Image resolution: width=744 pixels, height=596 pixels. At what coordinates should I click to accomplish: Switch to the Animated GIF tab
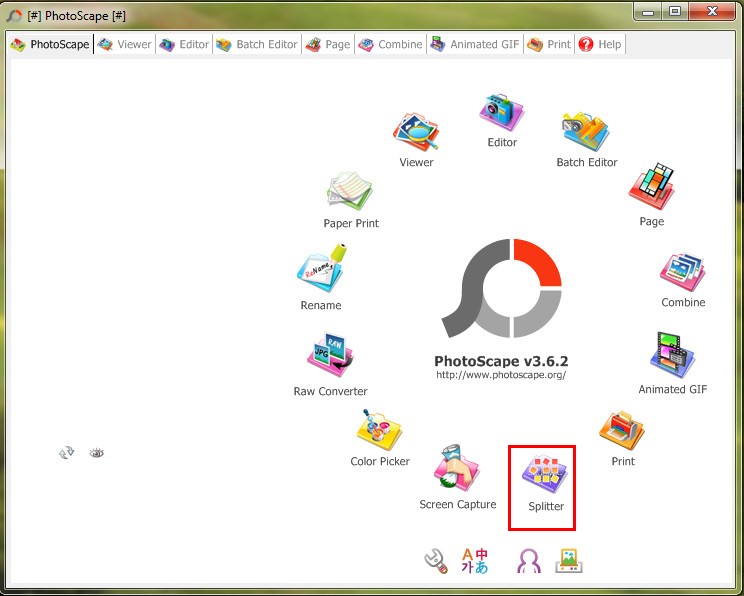(x=475, y=44)
